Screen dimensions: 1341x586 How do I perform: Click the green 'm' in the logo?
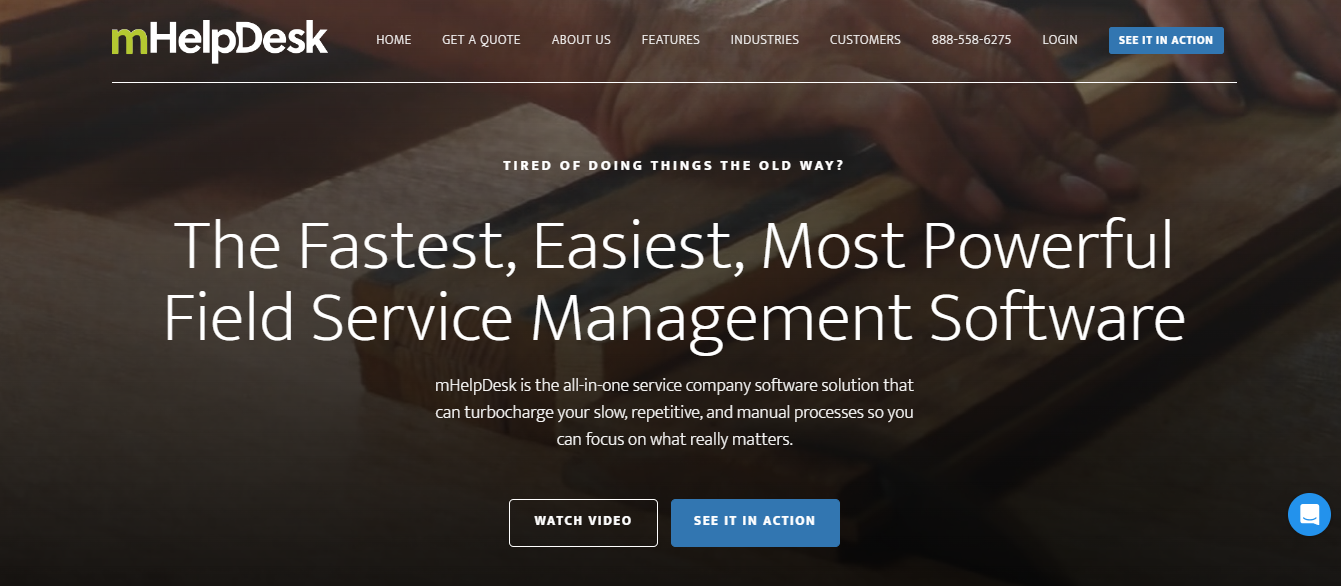pyautogui.click(x=129, y=41)
